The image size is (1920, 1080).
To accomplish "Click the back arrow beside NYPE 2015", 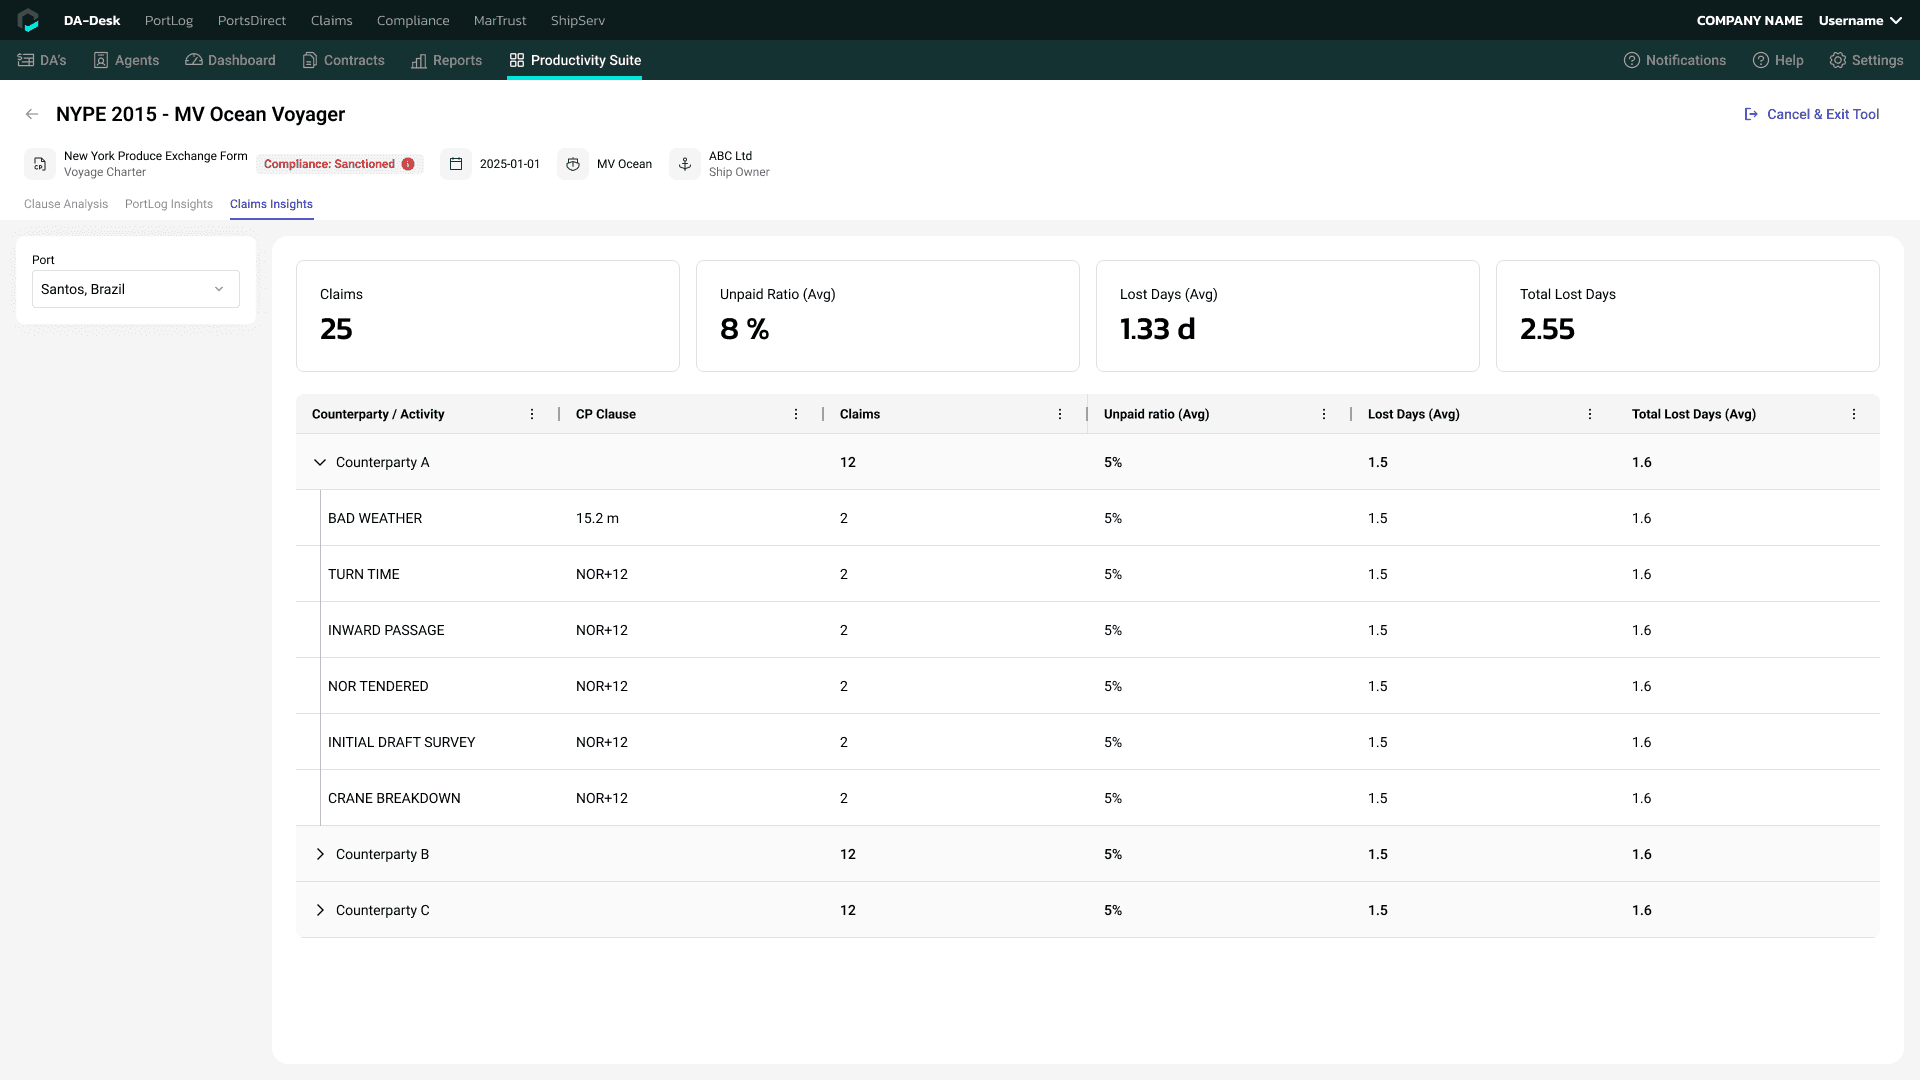I will [32, 114].
